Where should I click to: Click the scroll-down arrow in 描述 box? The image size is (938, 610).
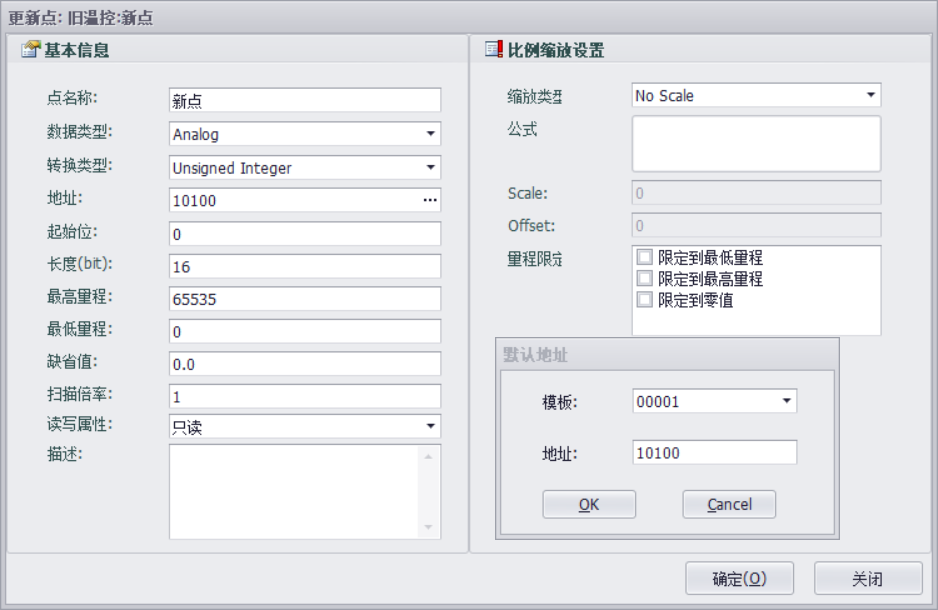coord(429,527)
